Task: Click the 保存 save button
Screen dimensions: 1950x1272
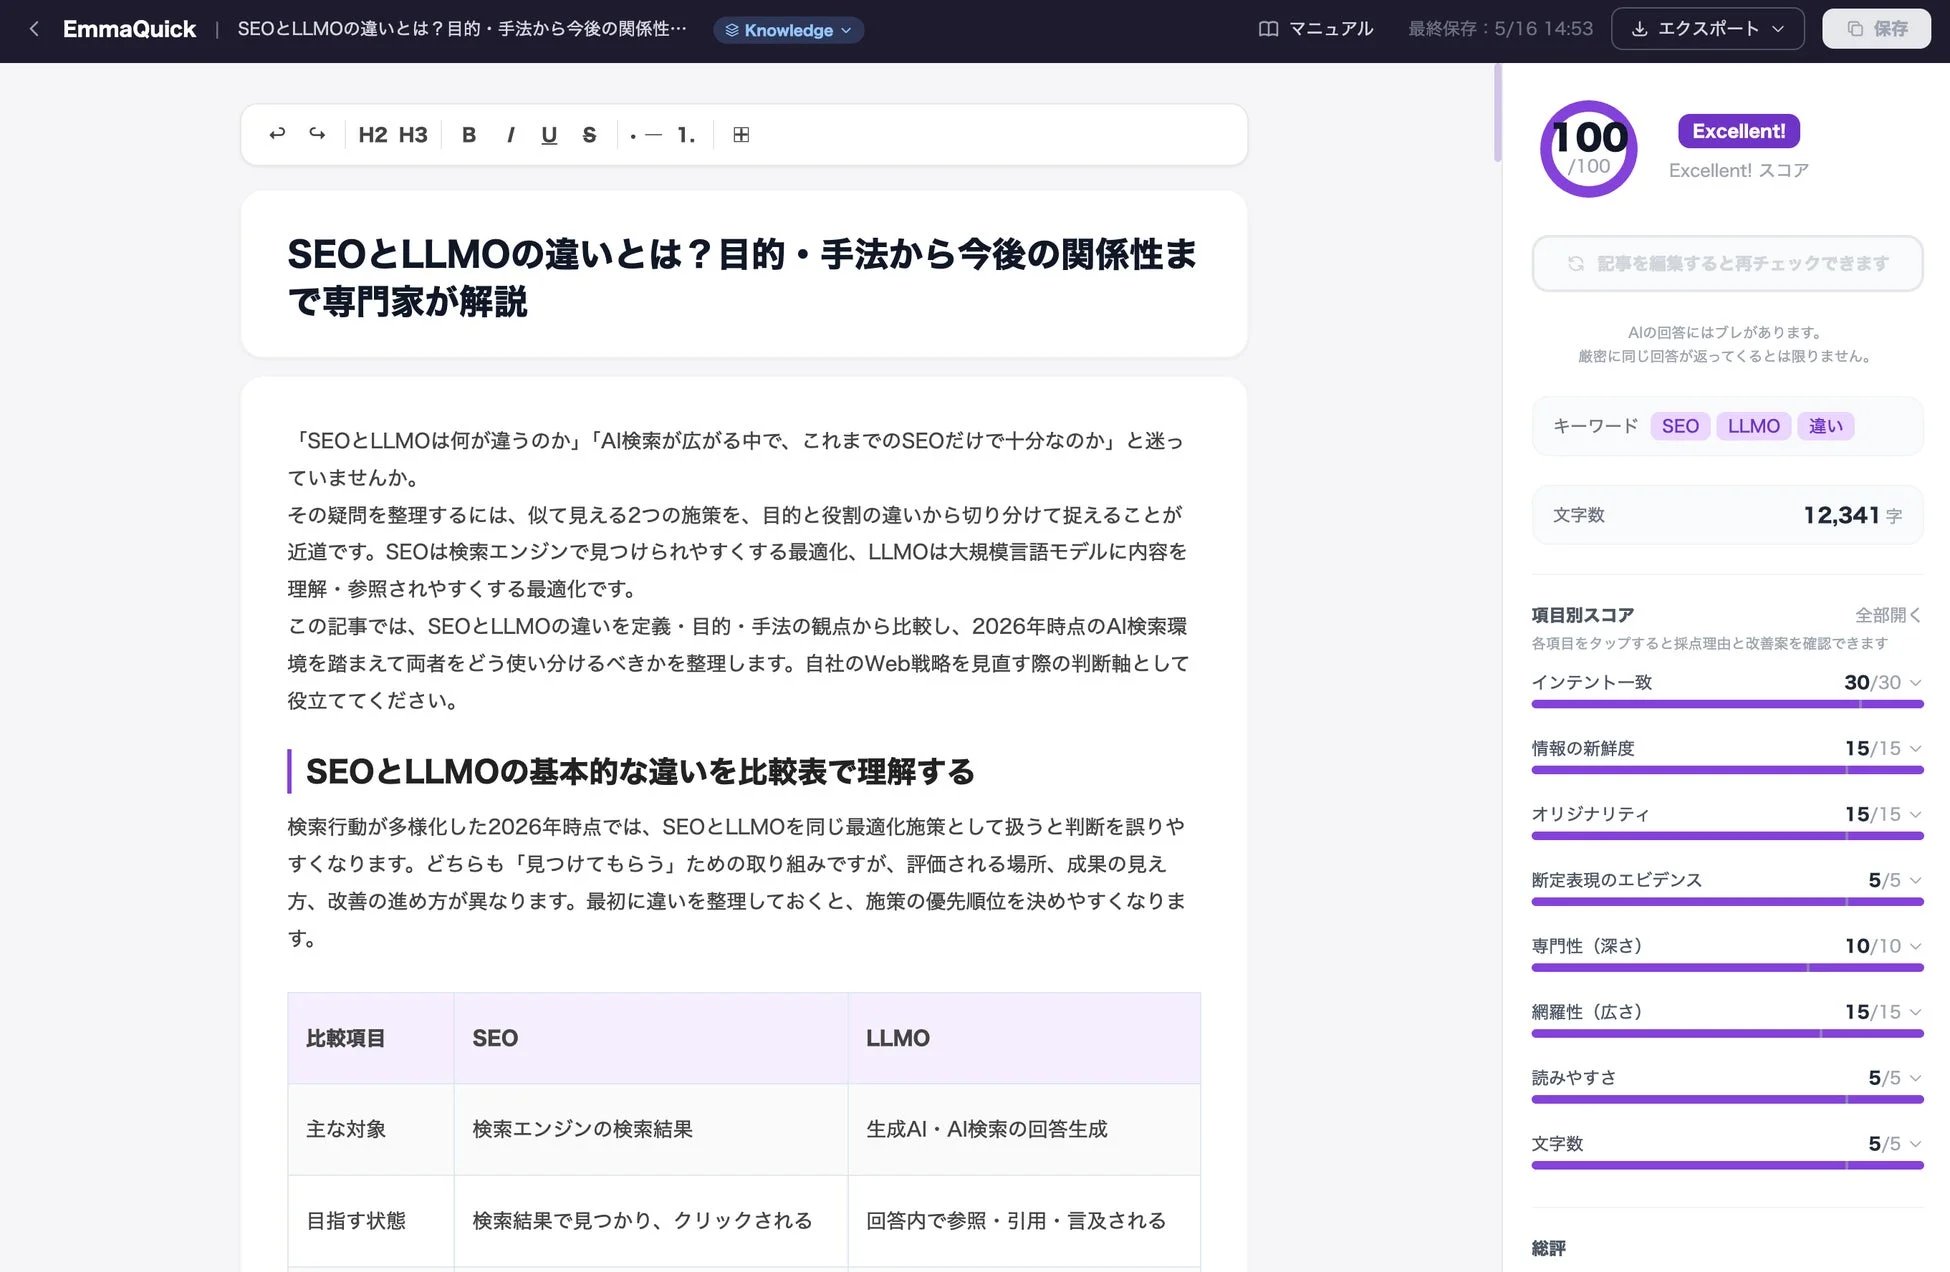Action: point(1876,29)
